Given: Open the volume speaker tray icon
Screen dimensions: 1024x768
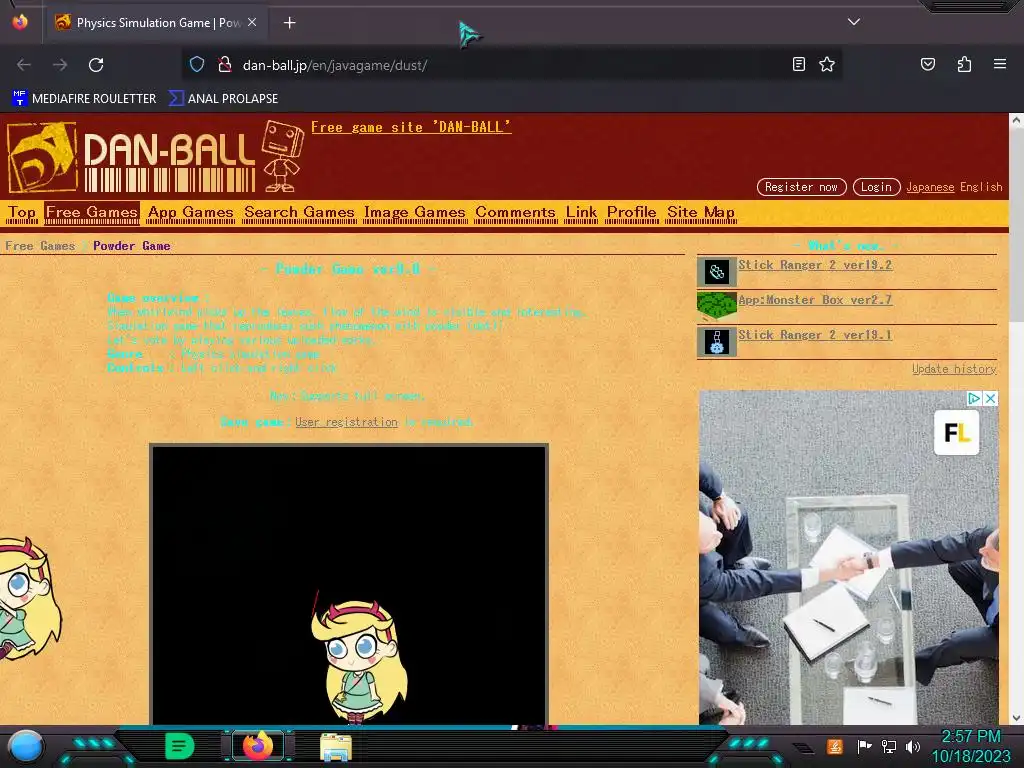Looking at the screenshot, I should pos(913,746).
